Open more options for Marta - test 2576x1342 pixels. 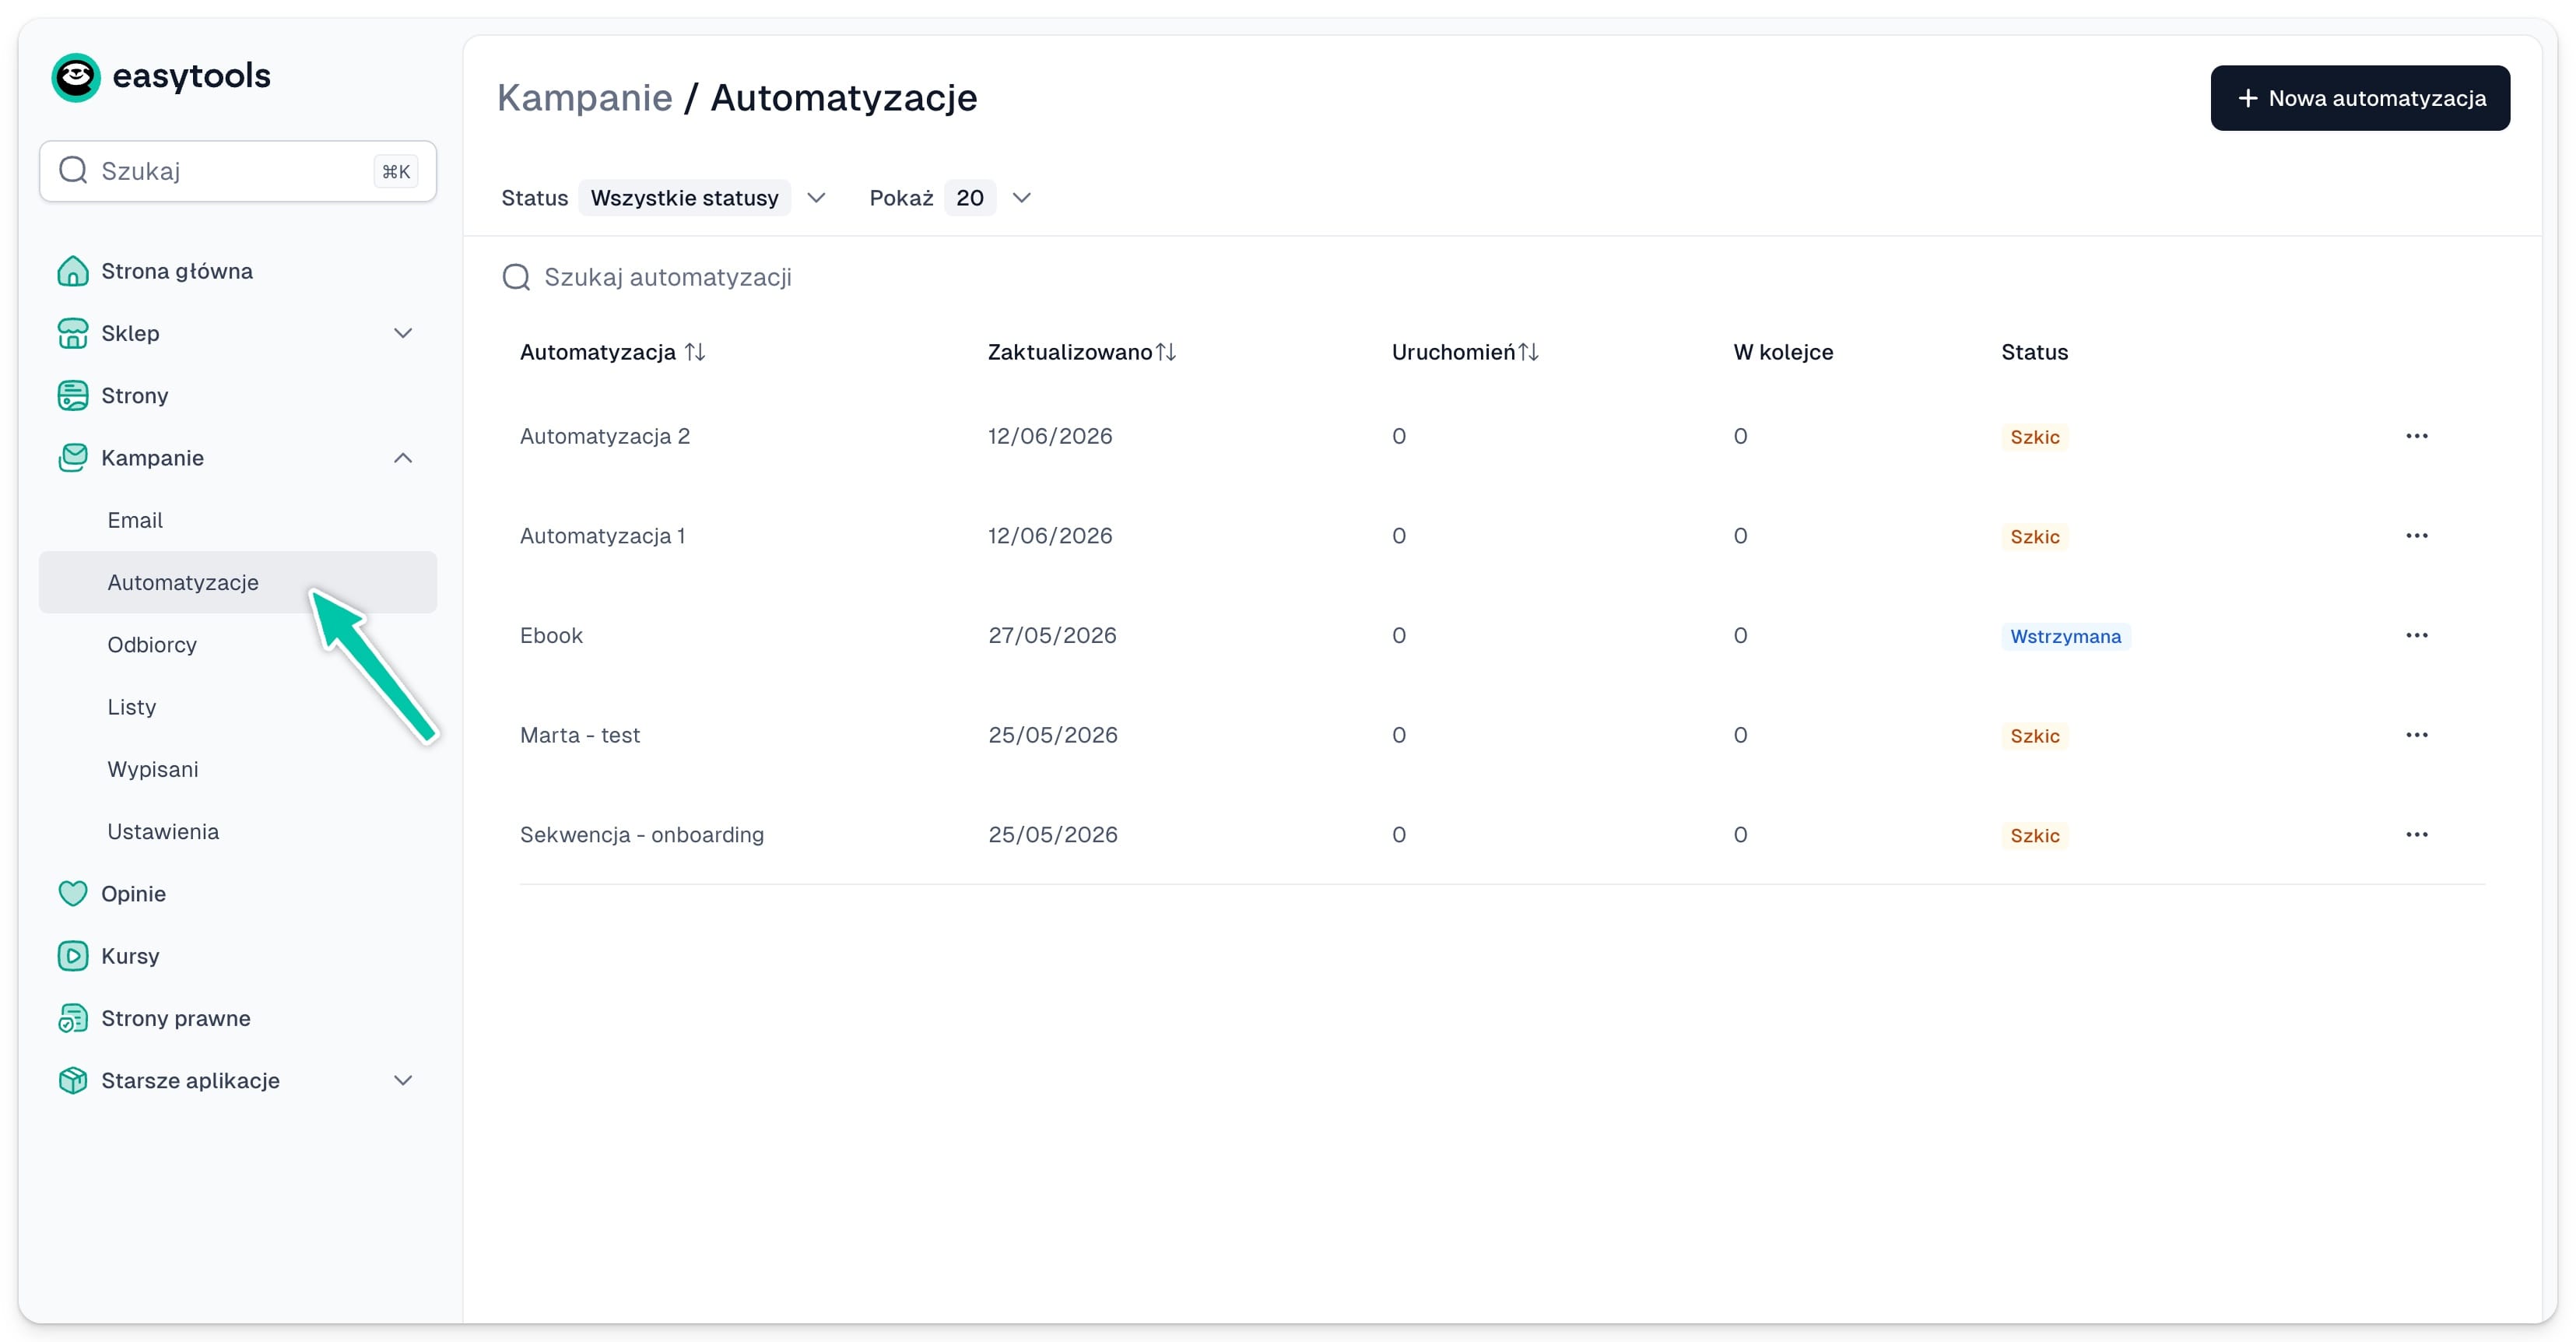(x=2417, y=735)
